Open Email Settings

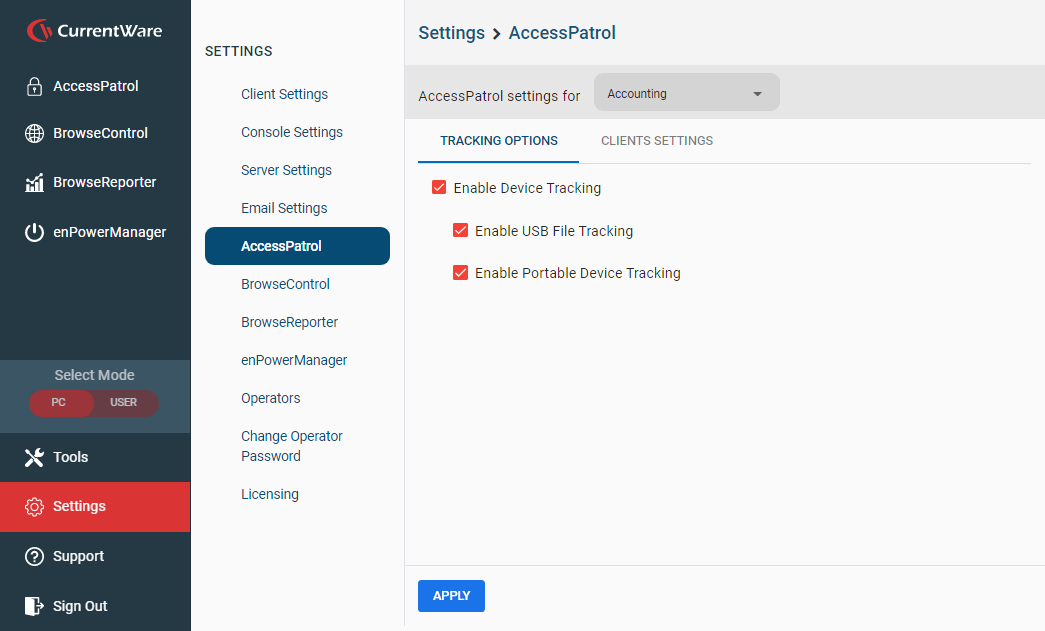click(285, 209)
